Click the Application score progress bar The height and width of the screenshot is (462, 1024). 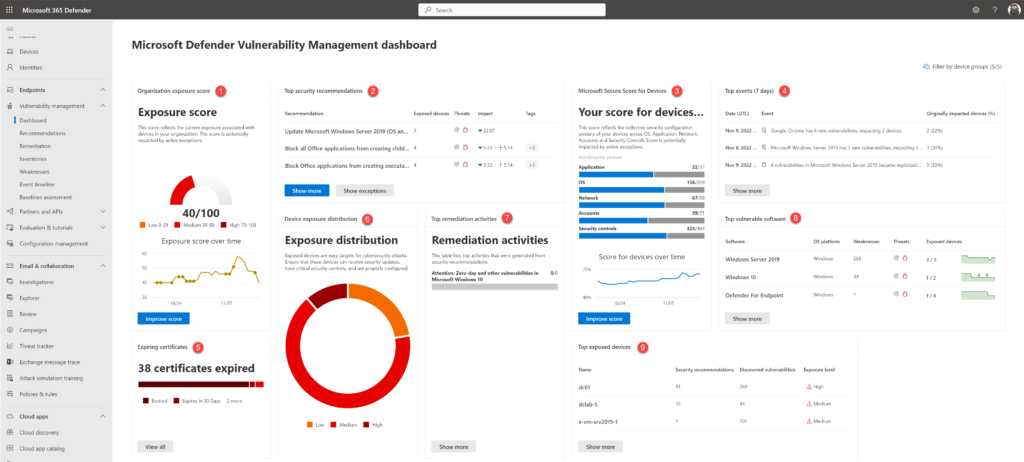[x=641, y=174]
